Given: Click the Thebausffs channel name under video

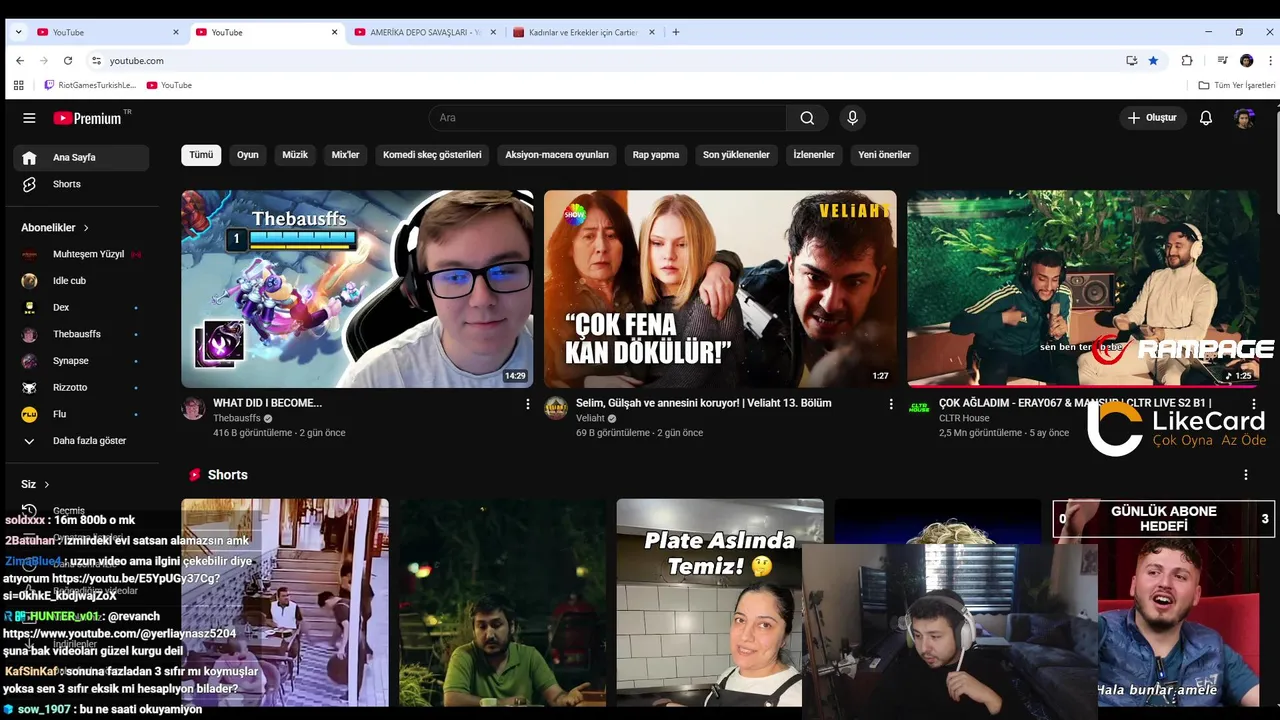Looking at the screenshot, I should coord(237,418).
